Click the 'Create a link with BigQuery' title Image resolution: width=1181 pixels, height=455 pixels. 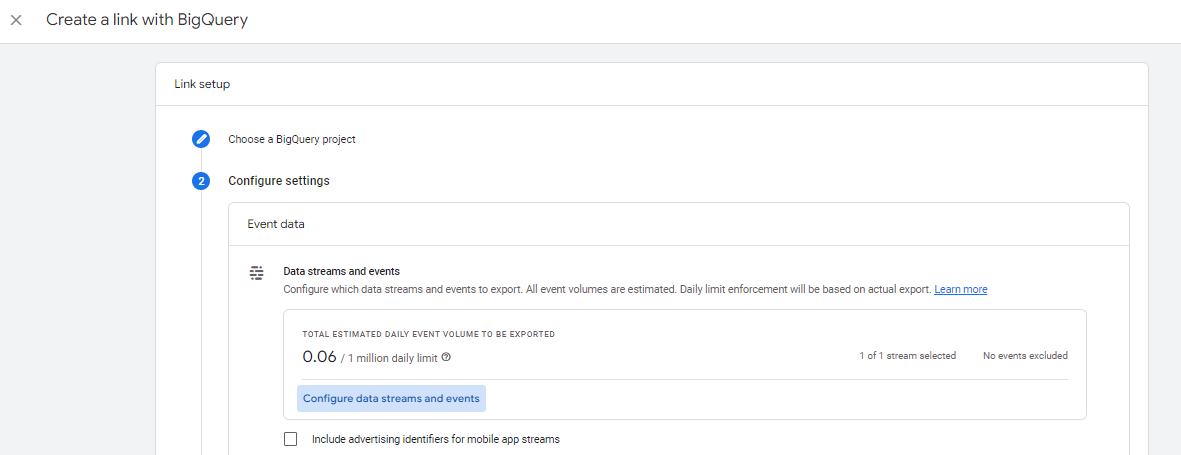coord(147,20)
